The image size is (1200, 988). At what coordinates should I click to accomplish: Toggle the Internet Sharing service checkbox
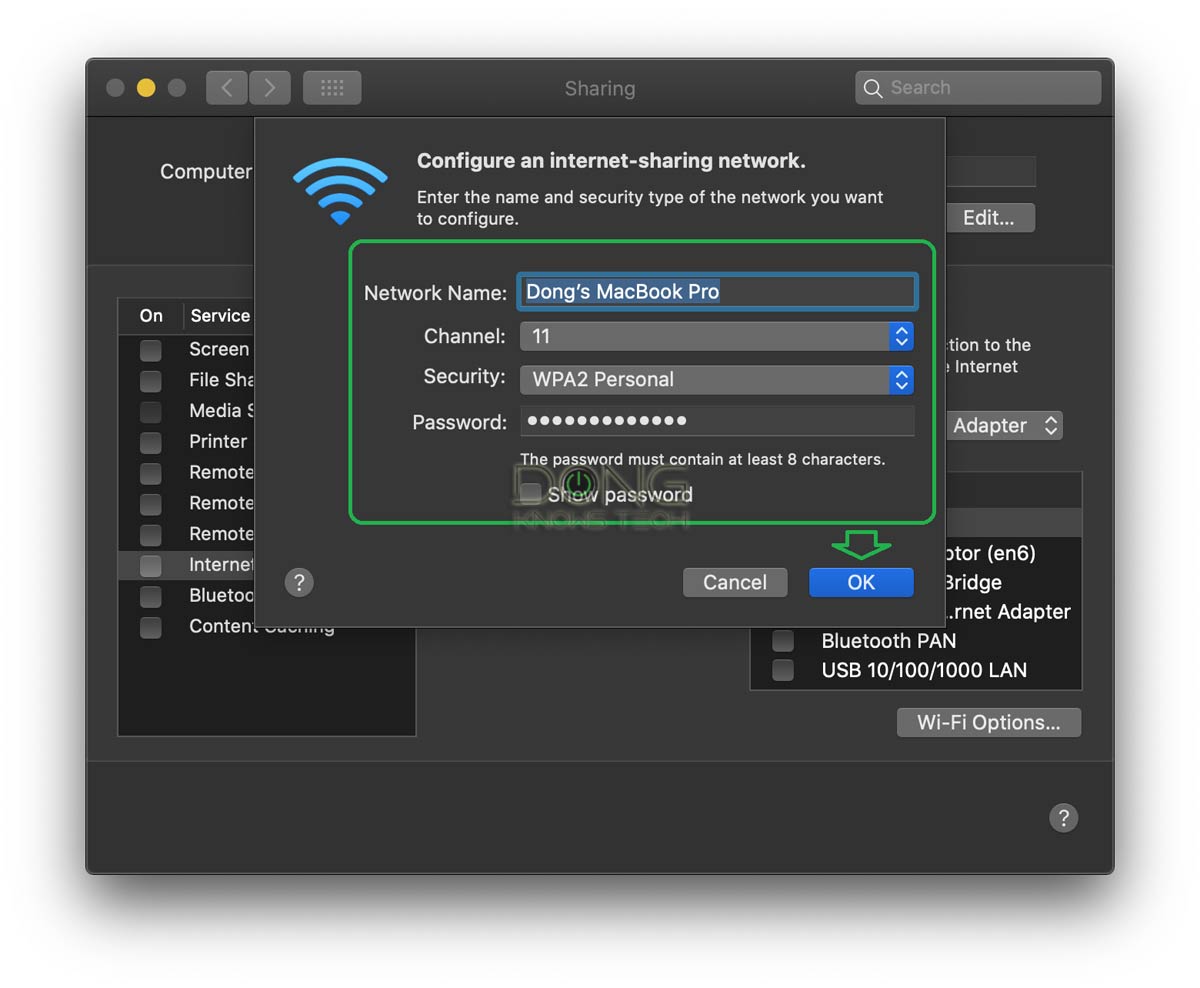click(150, 565)
